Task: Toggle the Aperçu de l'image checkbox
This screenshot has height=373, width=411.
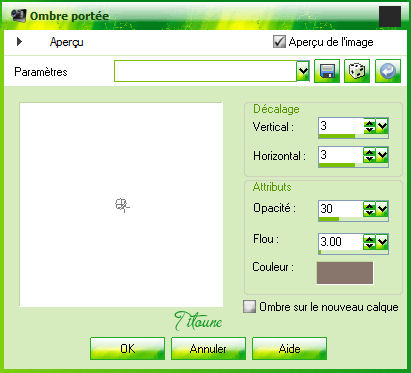Action: pyautogui.click(x=279, y=42)
